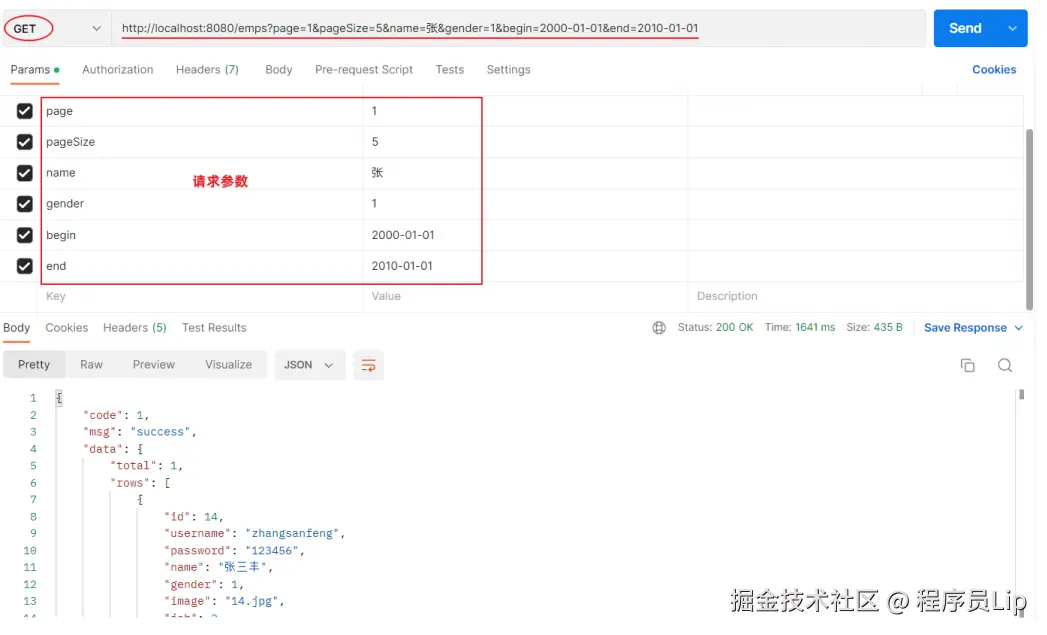1047x635 pixels.
Task: Click the "123456" password value in JSON
Action: click(x=272, y=551)
